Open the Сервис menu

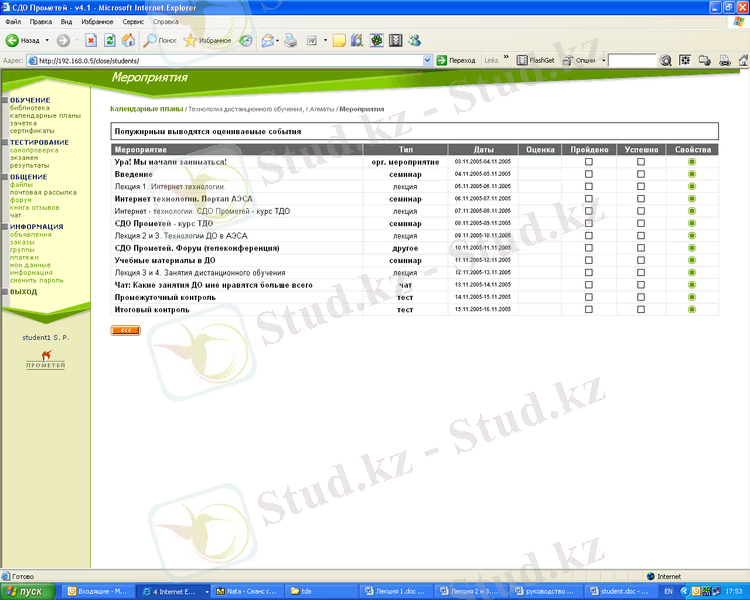[x=133, y=22]
